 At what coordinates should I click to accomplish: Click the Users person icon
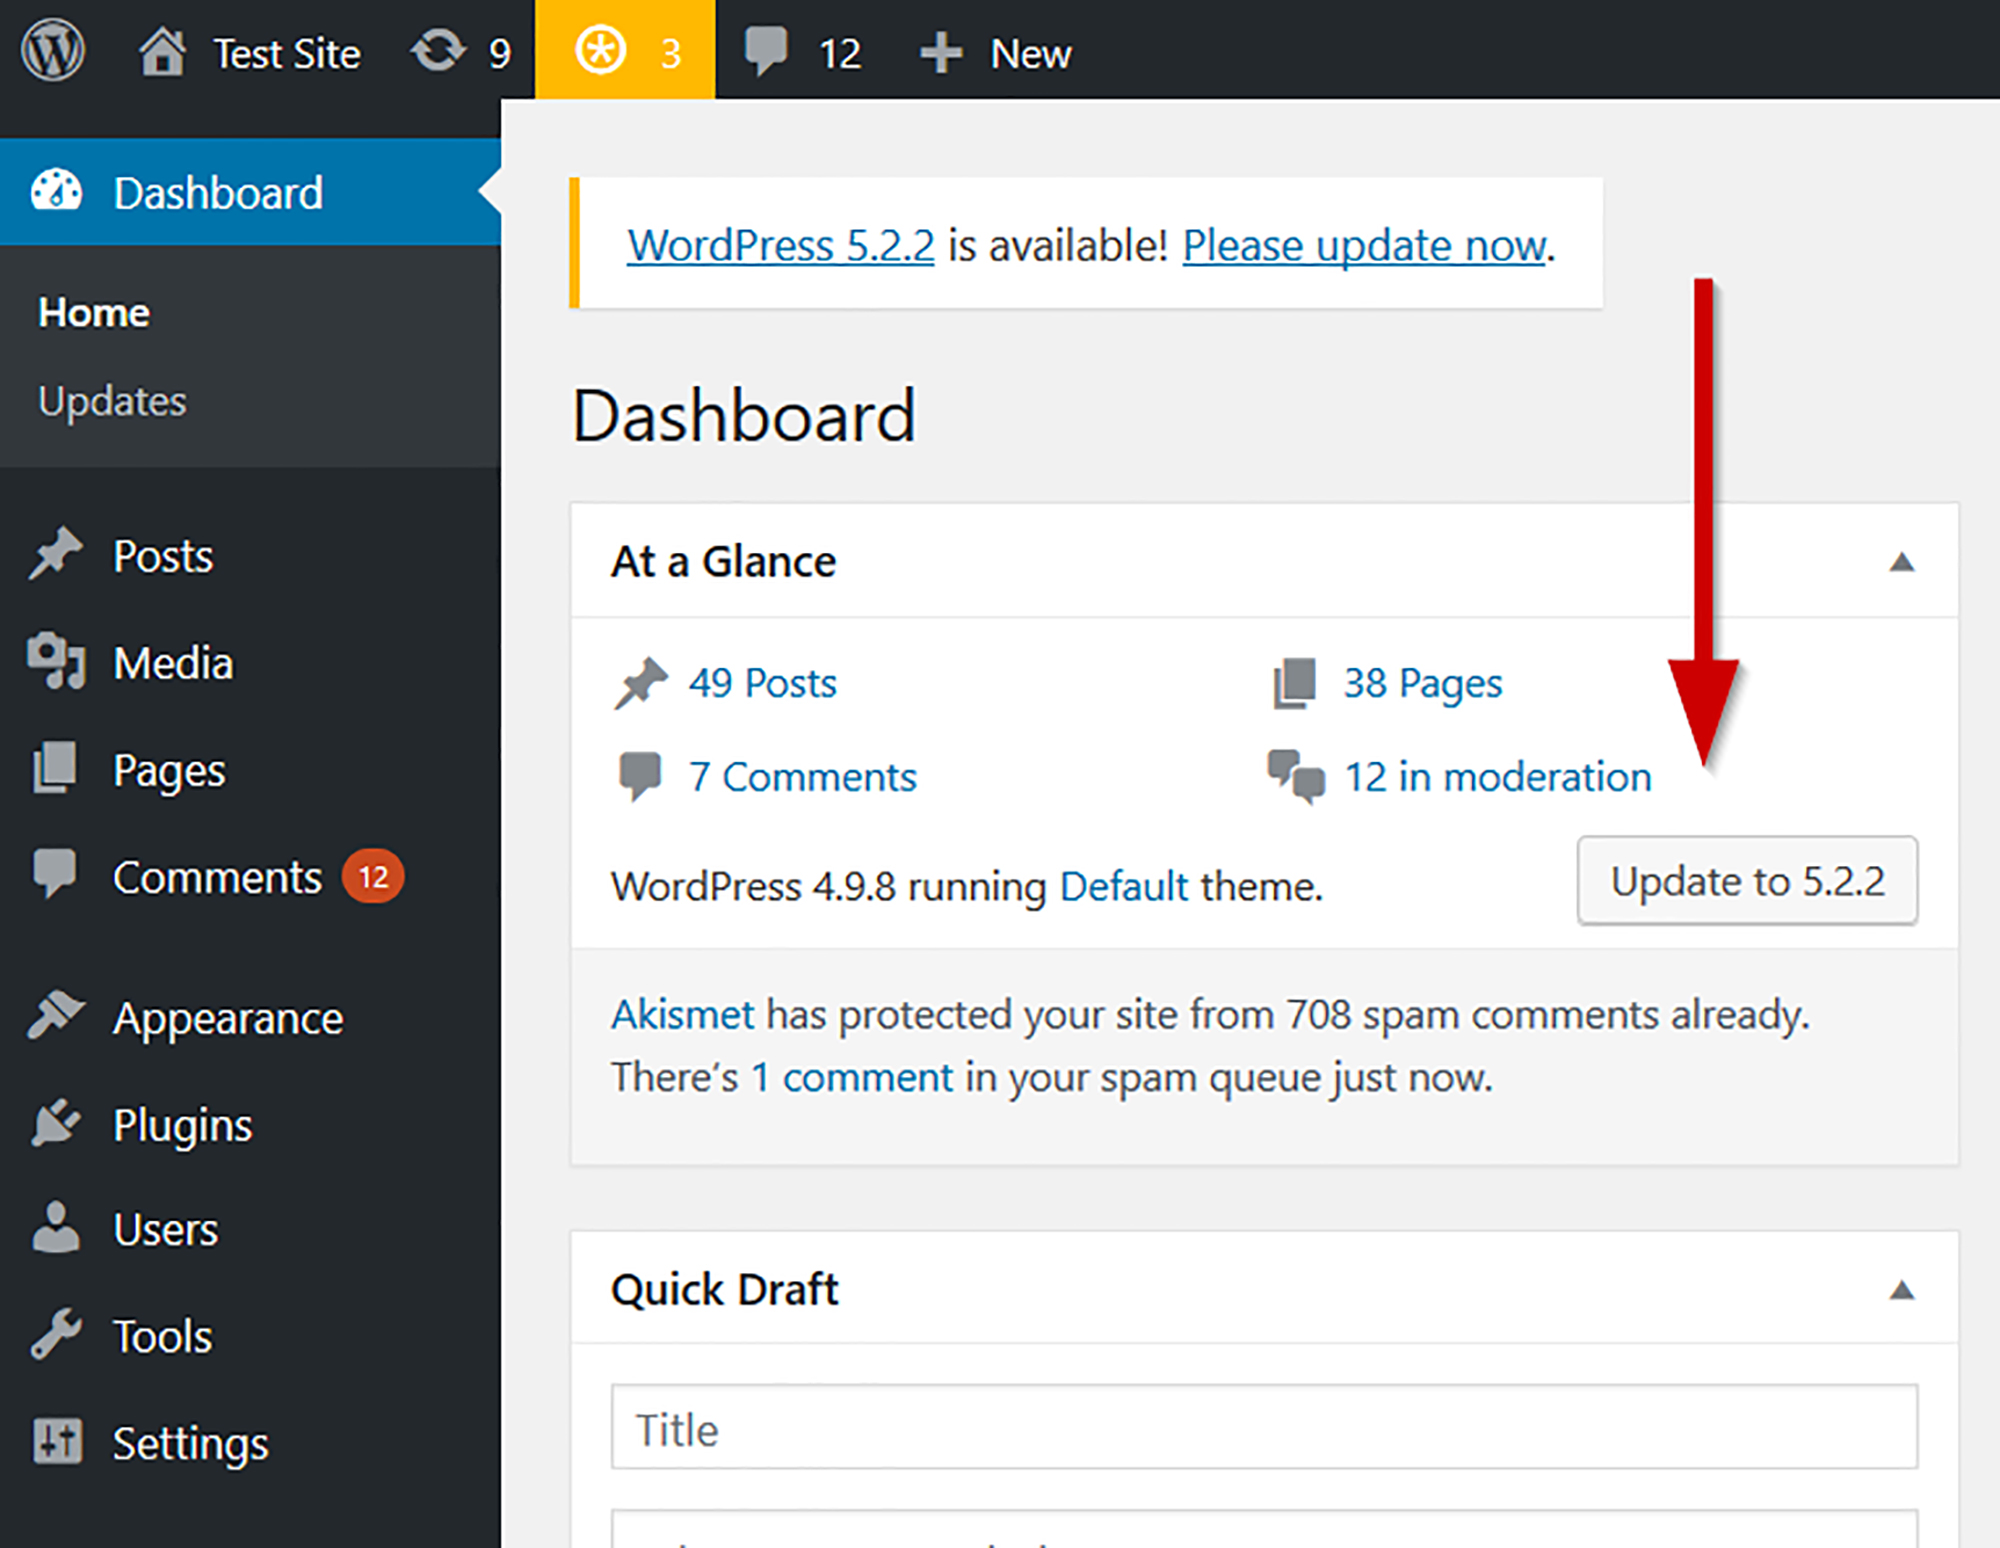pyautogui.click(x=55, y=1227)
